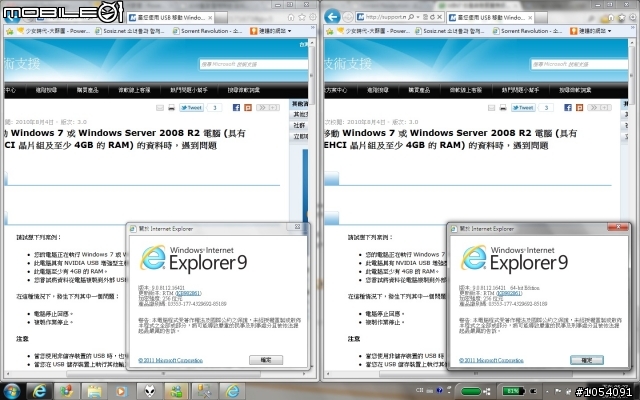
Task: Close the USB tab in left window
Action: [x=210, y=18]
